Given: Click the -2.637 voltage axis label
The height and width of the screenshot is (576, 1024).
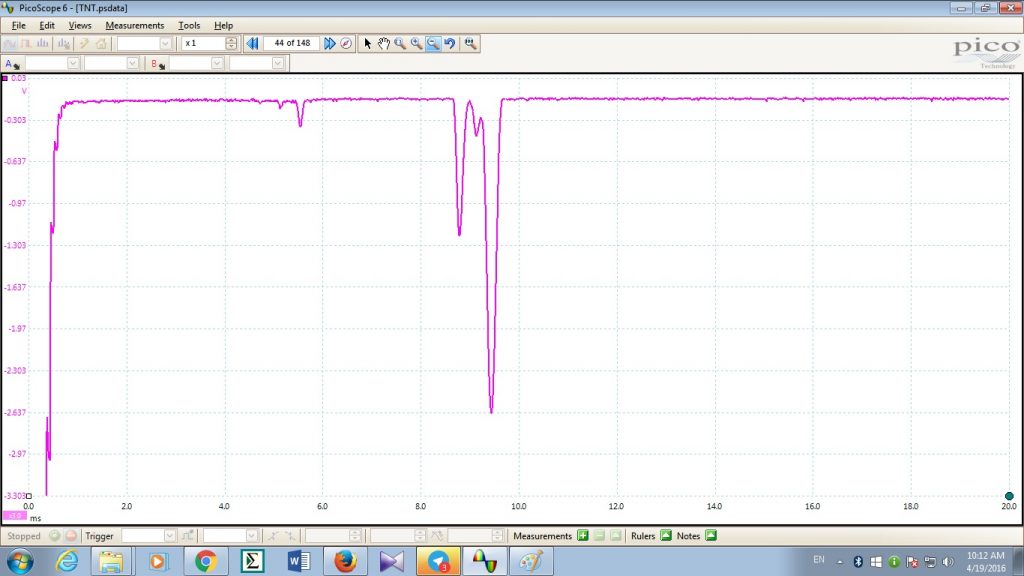Looking at the screenshot, I should coord(14,412).
